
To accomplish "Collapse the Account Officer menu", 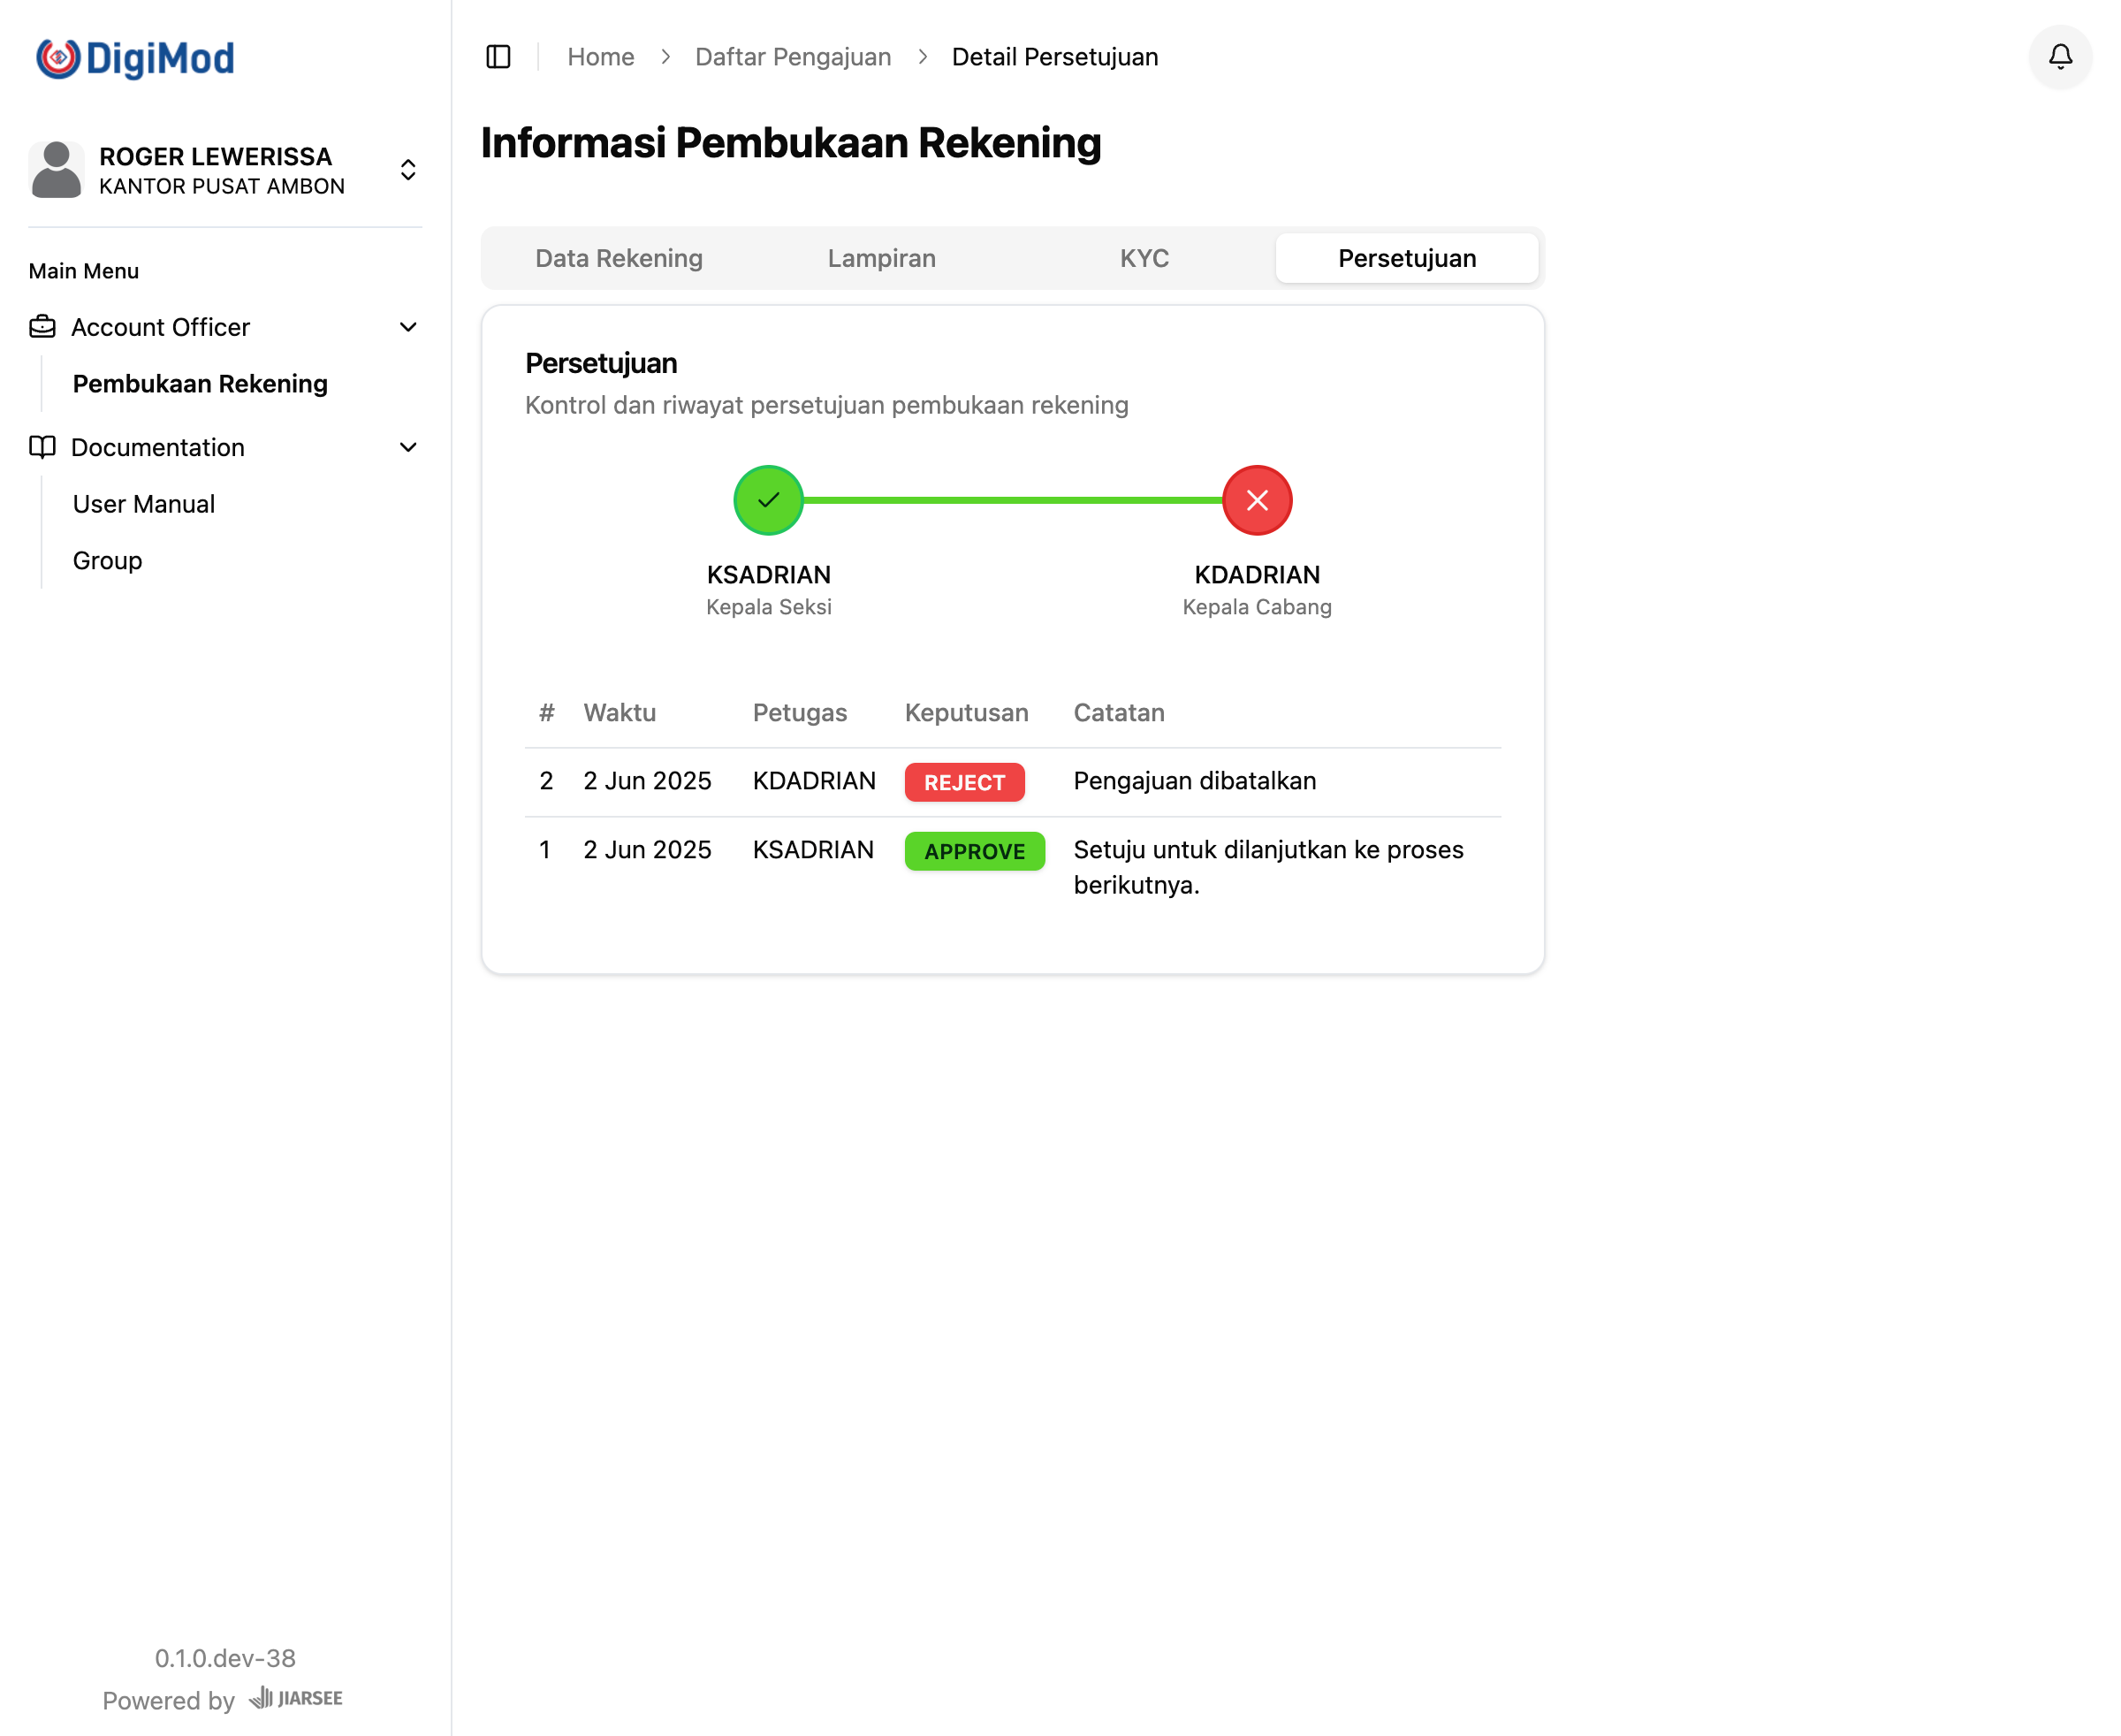I will [408, 327].
